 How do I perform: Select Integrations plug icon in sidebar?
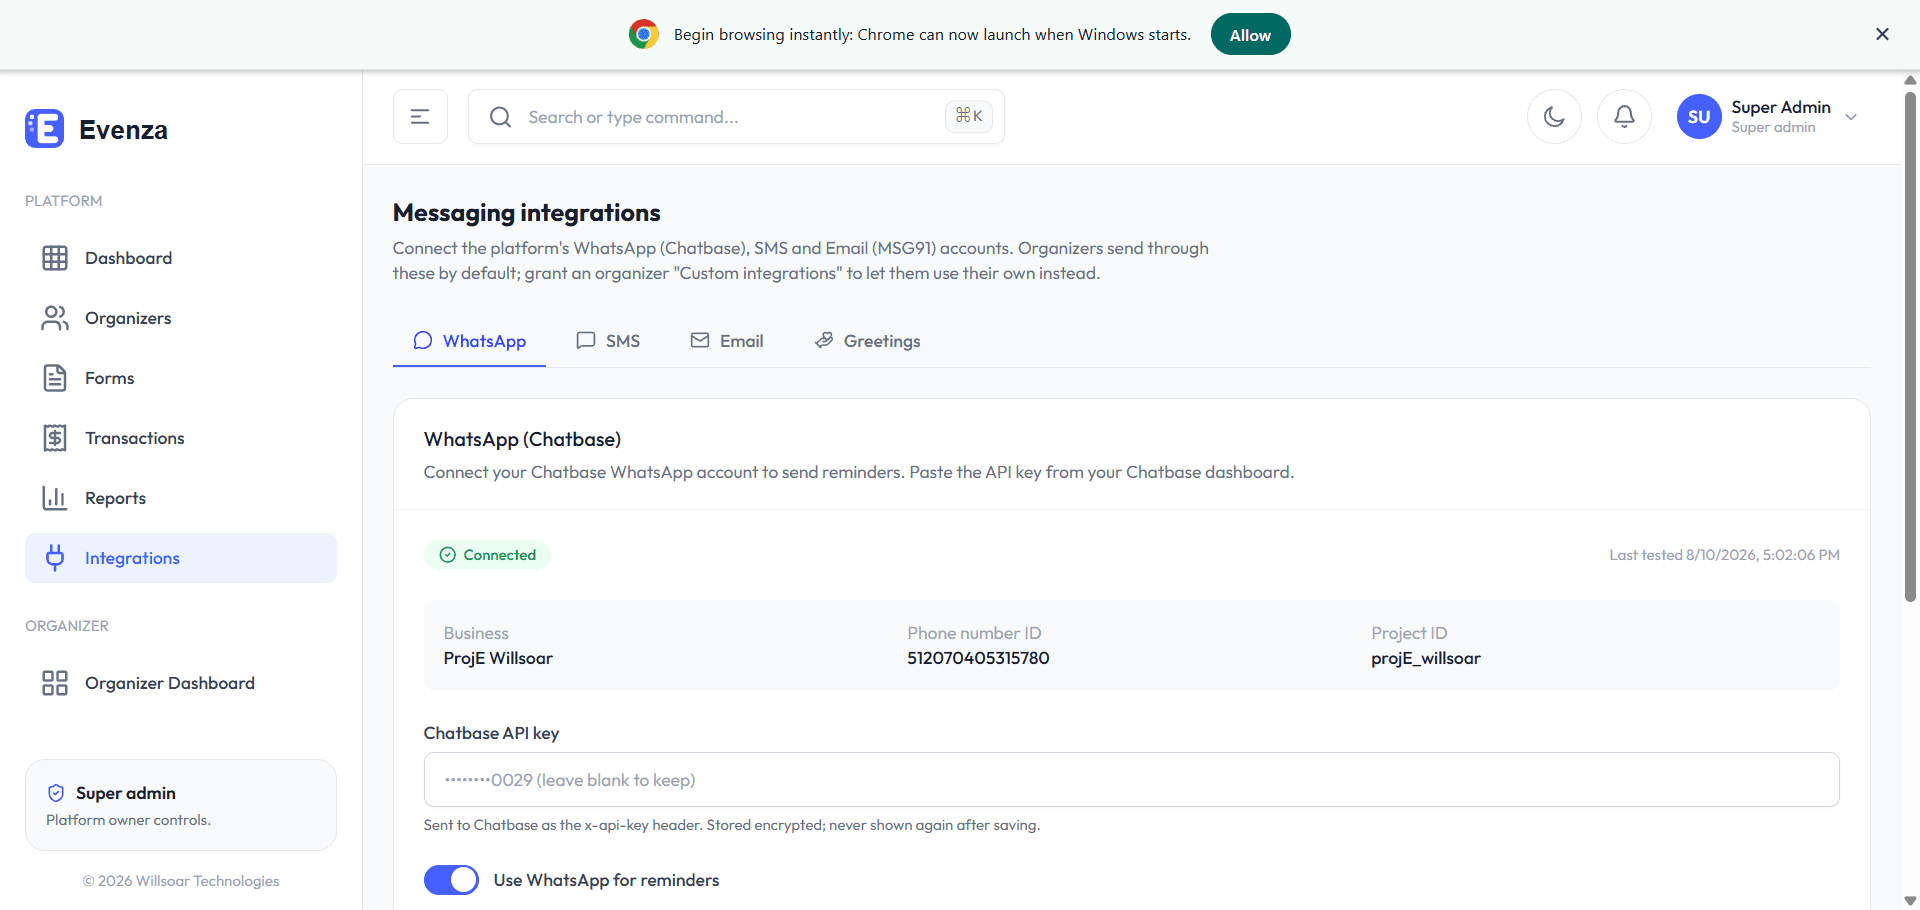pos(55,558)
